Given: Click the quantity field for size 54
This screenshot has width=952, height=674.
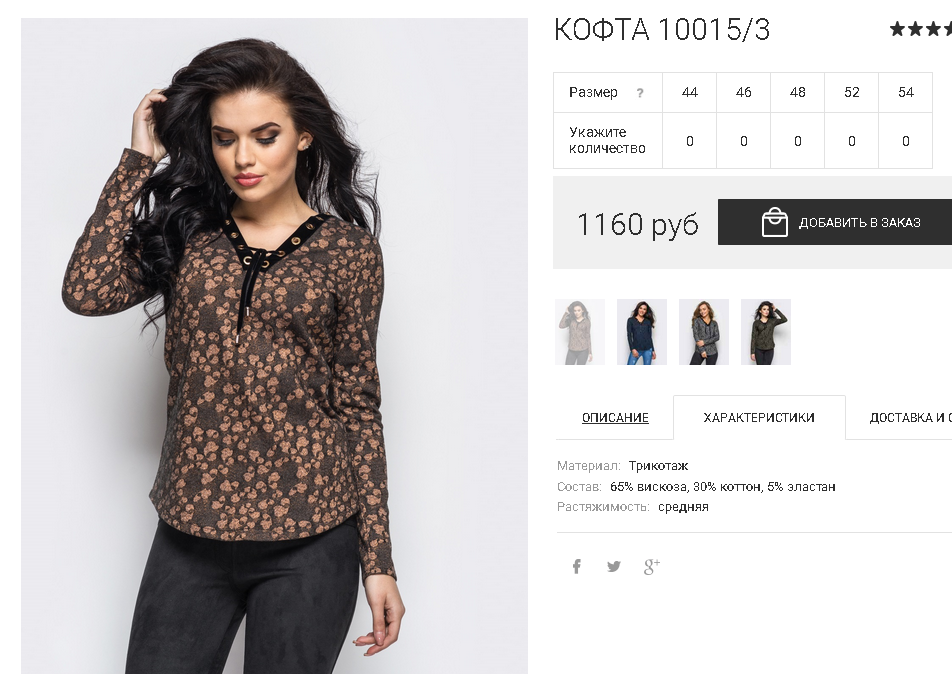Looking at the screenshot, I should tap(906, 141).
